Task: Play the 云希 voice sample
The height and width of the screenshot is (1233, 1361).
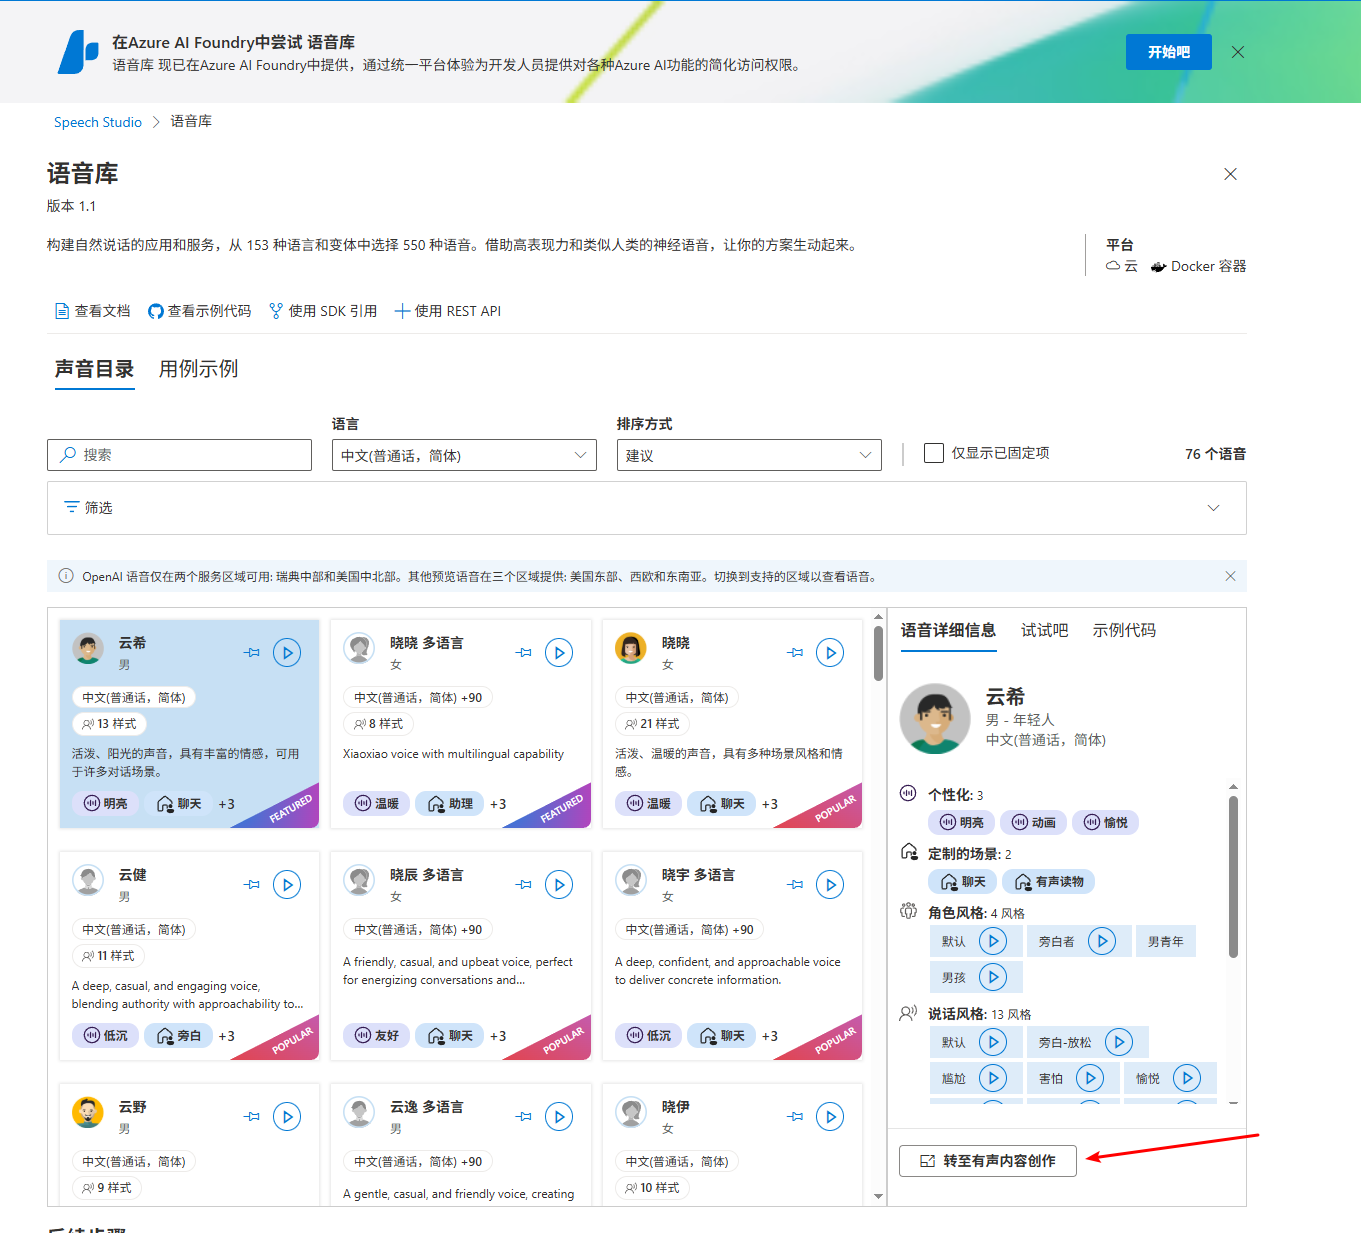Action: point(287,653)
